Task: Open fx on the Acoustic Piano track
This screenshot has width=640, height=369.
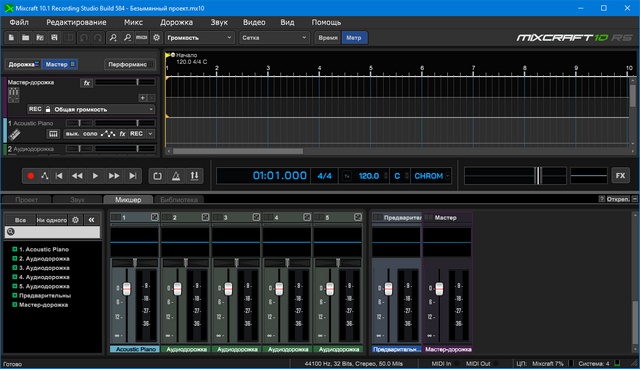Action: (x=122, y=133)
